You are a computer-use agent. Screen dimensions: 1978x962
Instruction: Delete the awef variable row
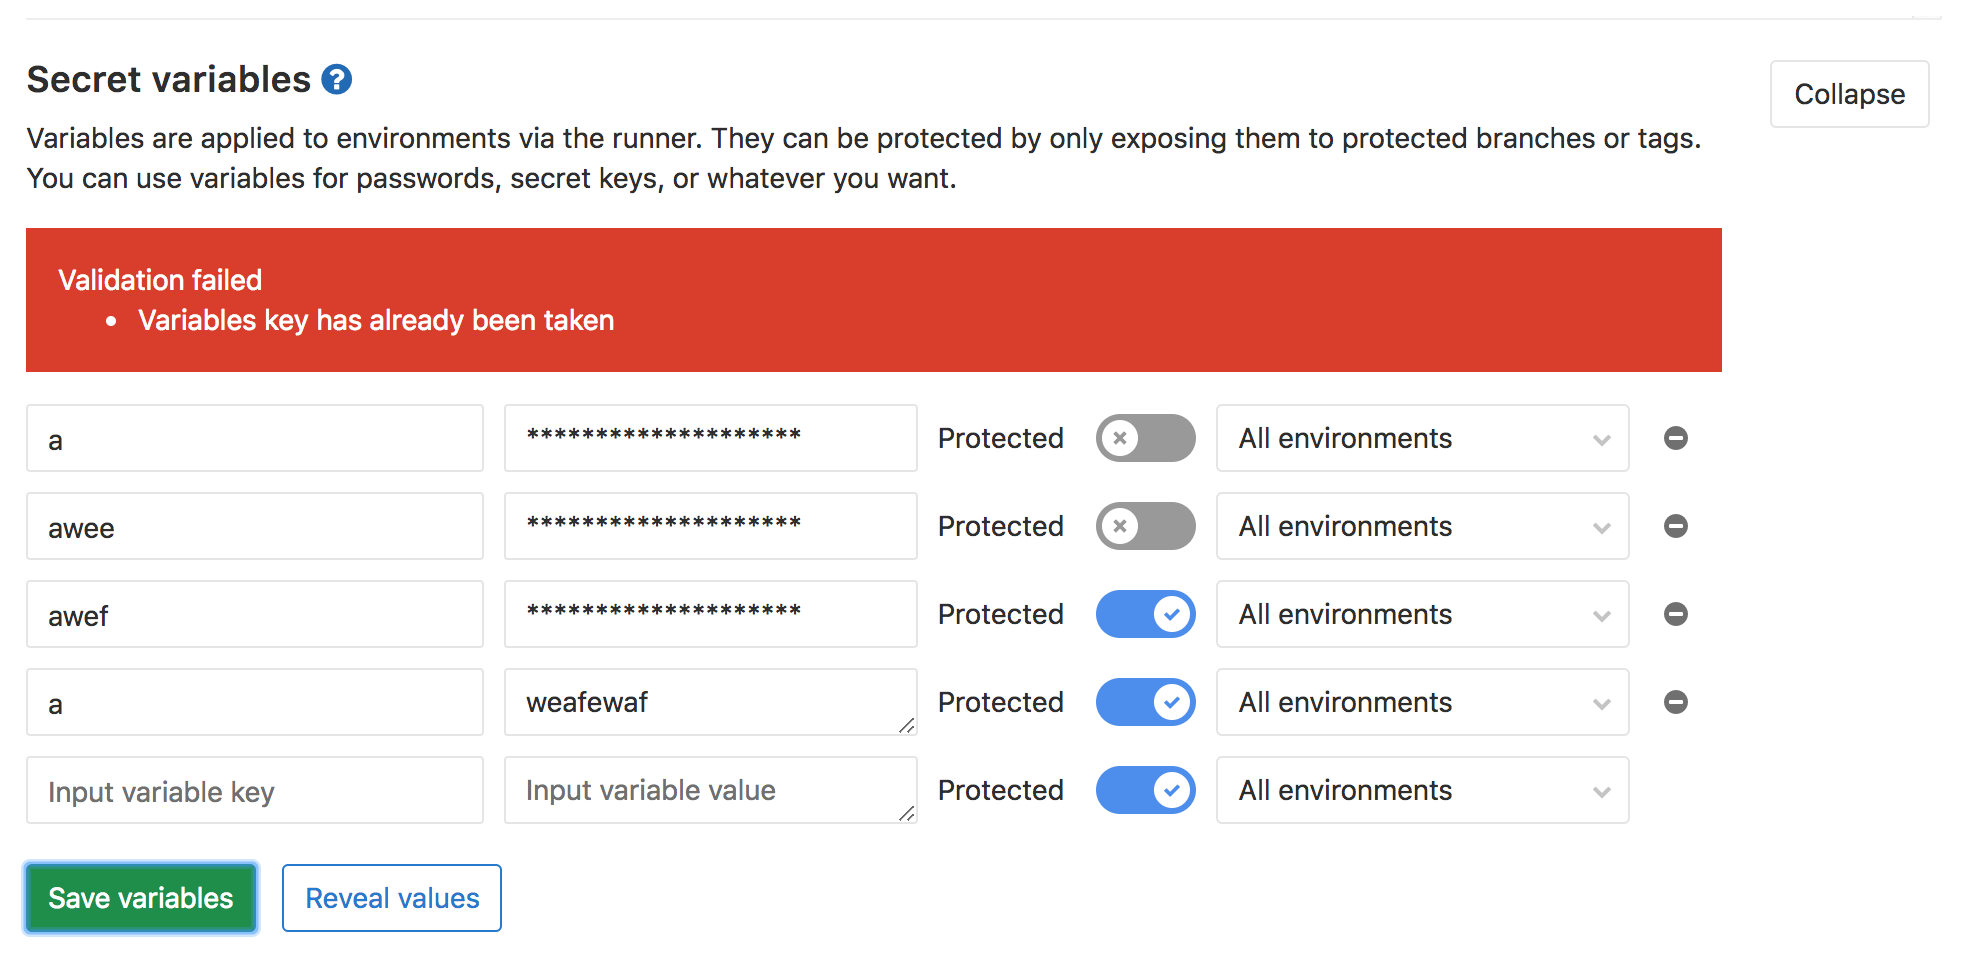point(1676,614)
